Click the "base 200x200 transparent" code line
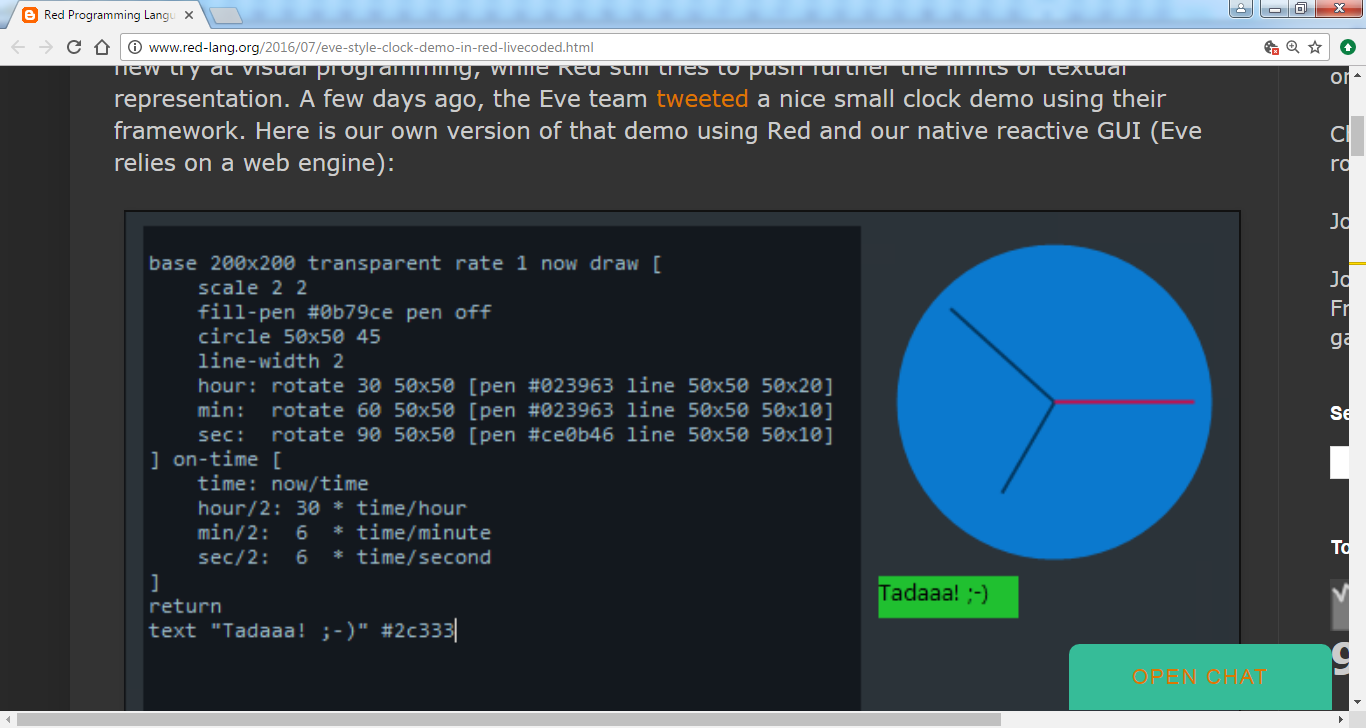The width and height of the screenshot is (1366, 728). pos(405,264)
